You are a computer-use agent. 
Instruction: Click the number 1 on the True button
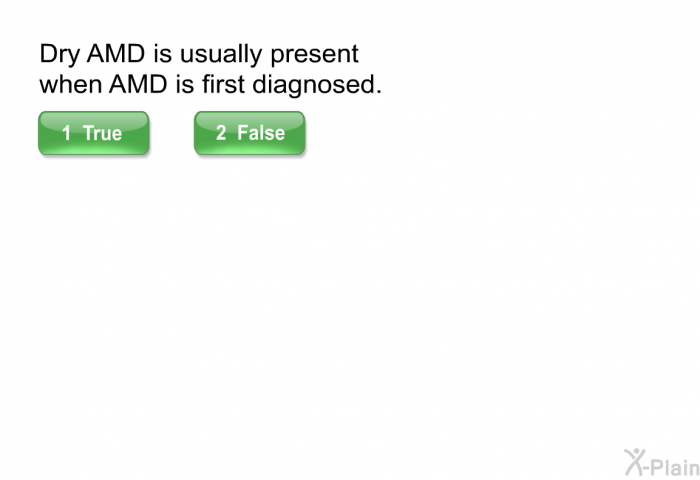click(67, 133)
